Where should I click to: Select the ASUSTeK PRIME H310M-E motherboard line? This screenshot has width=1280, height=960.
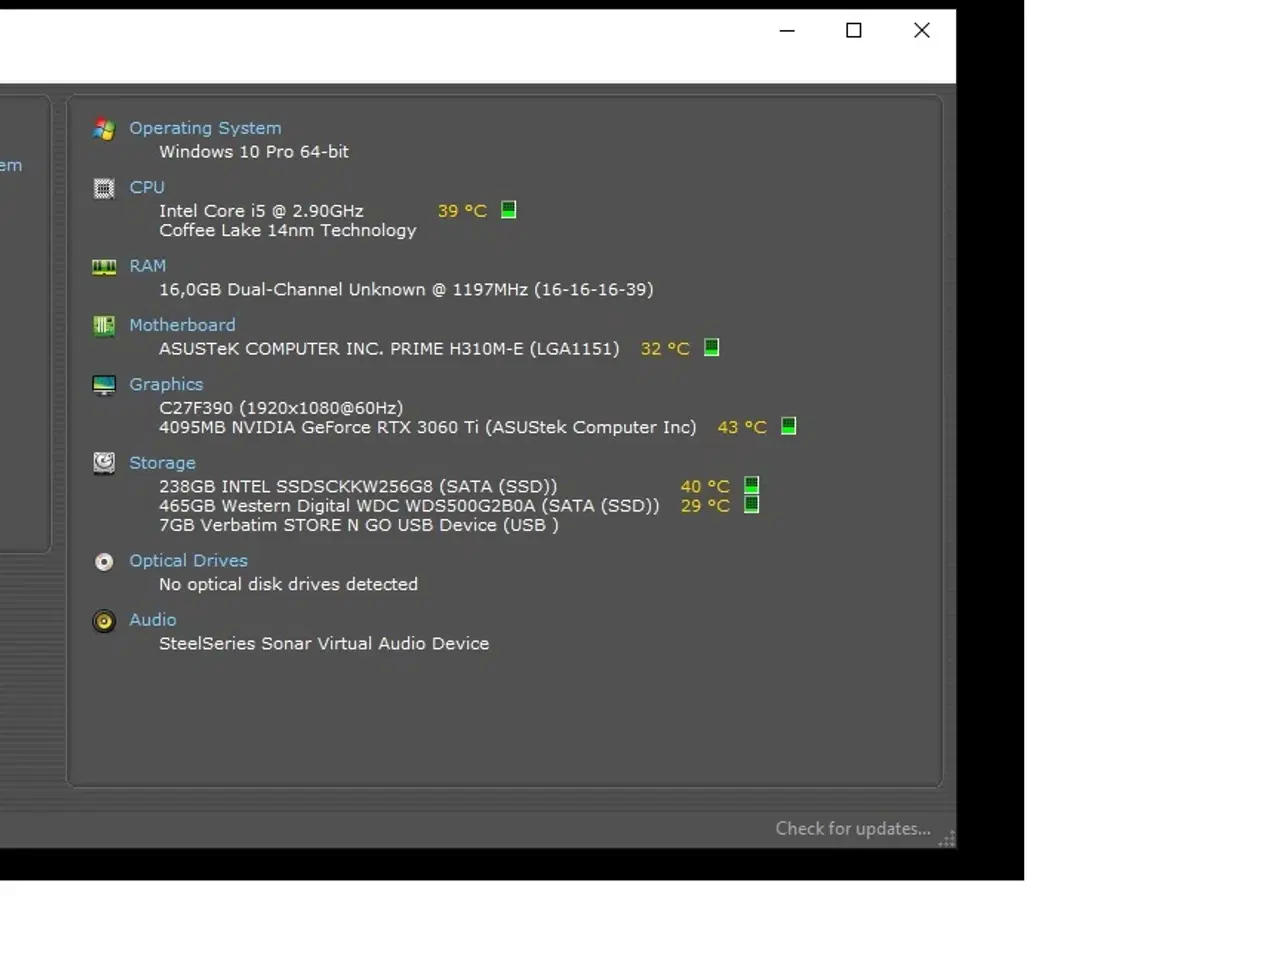coord(389,349)
